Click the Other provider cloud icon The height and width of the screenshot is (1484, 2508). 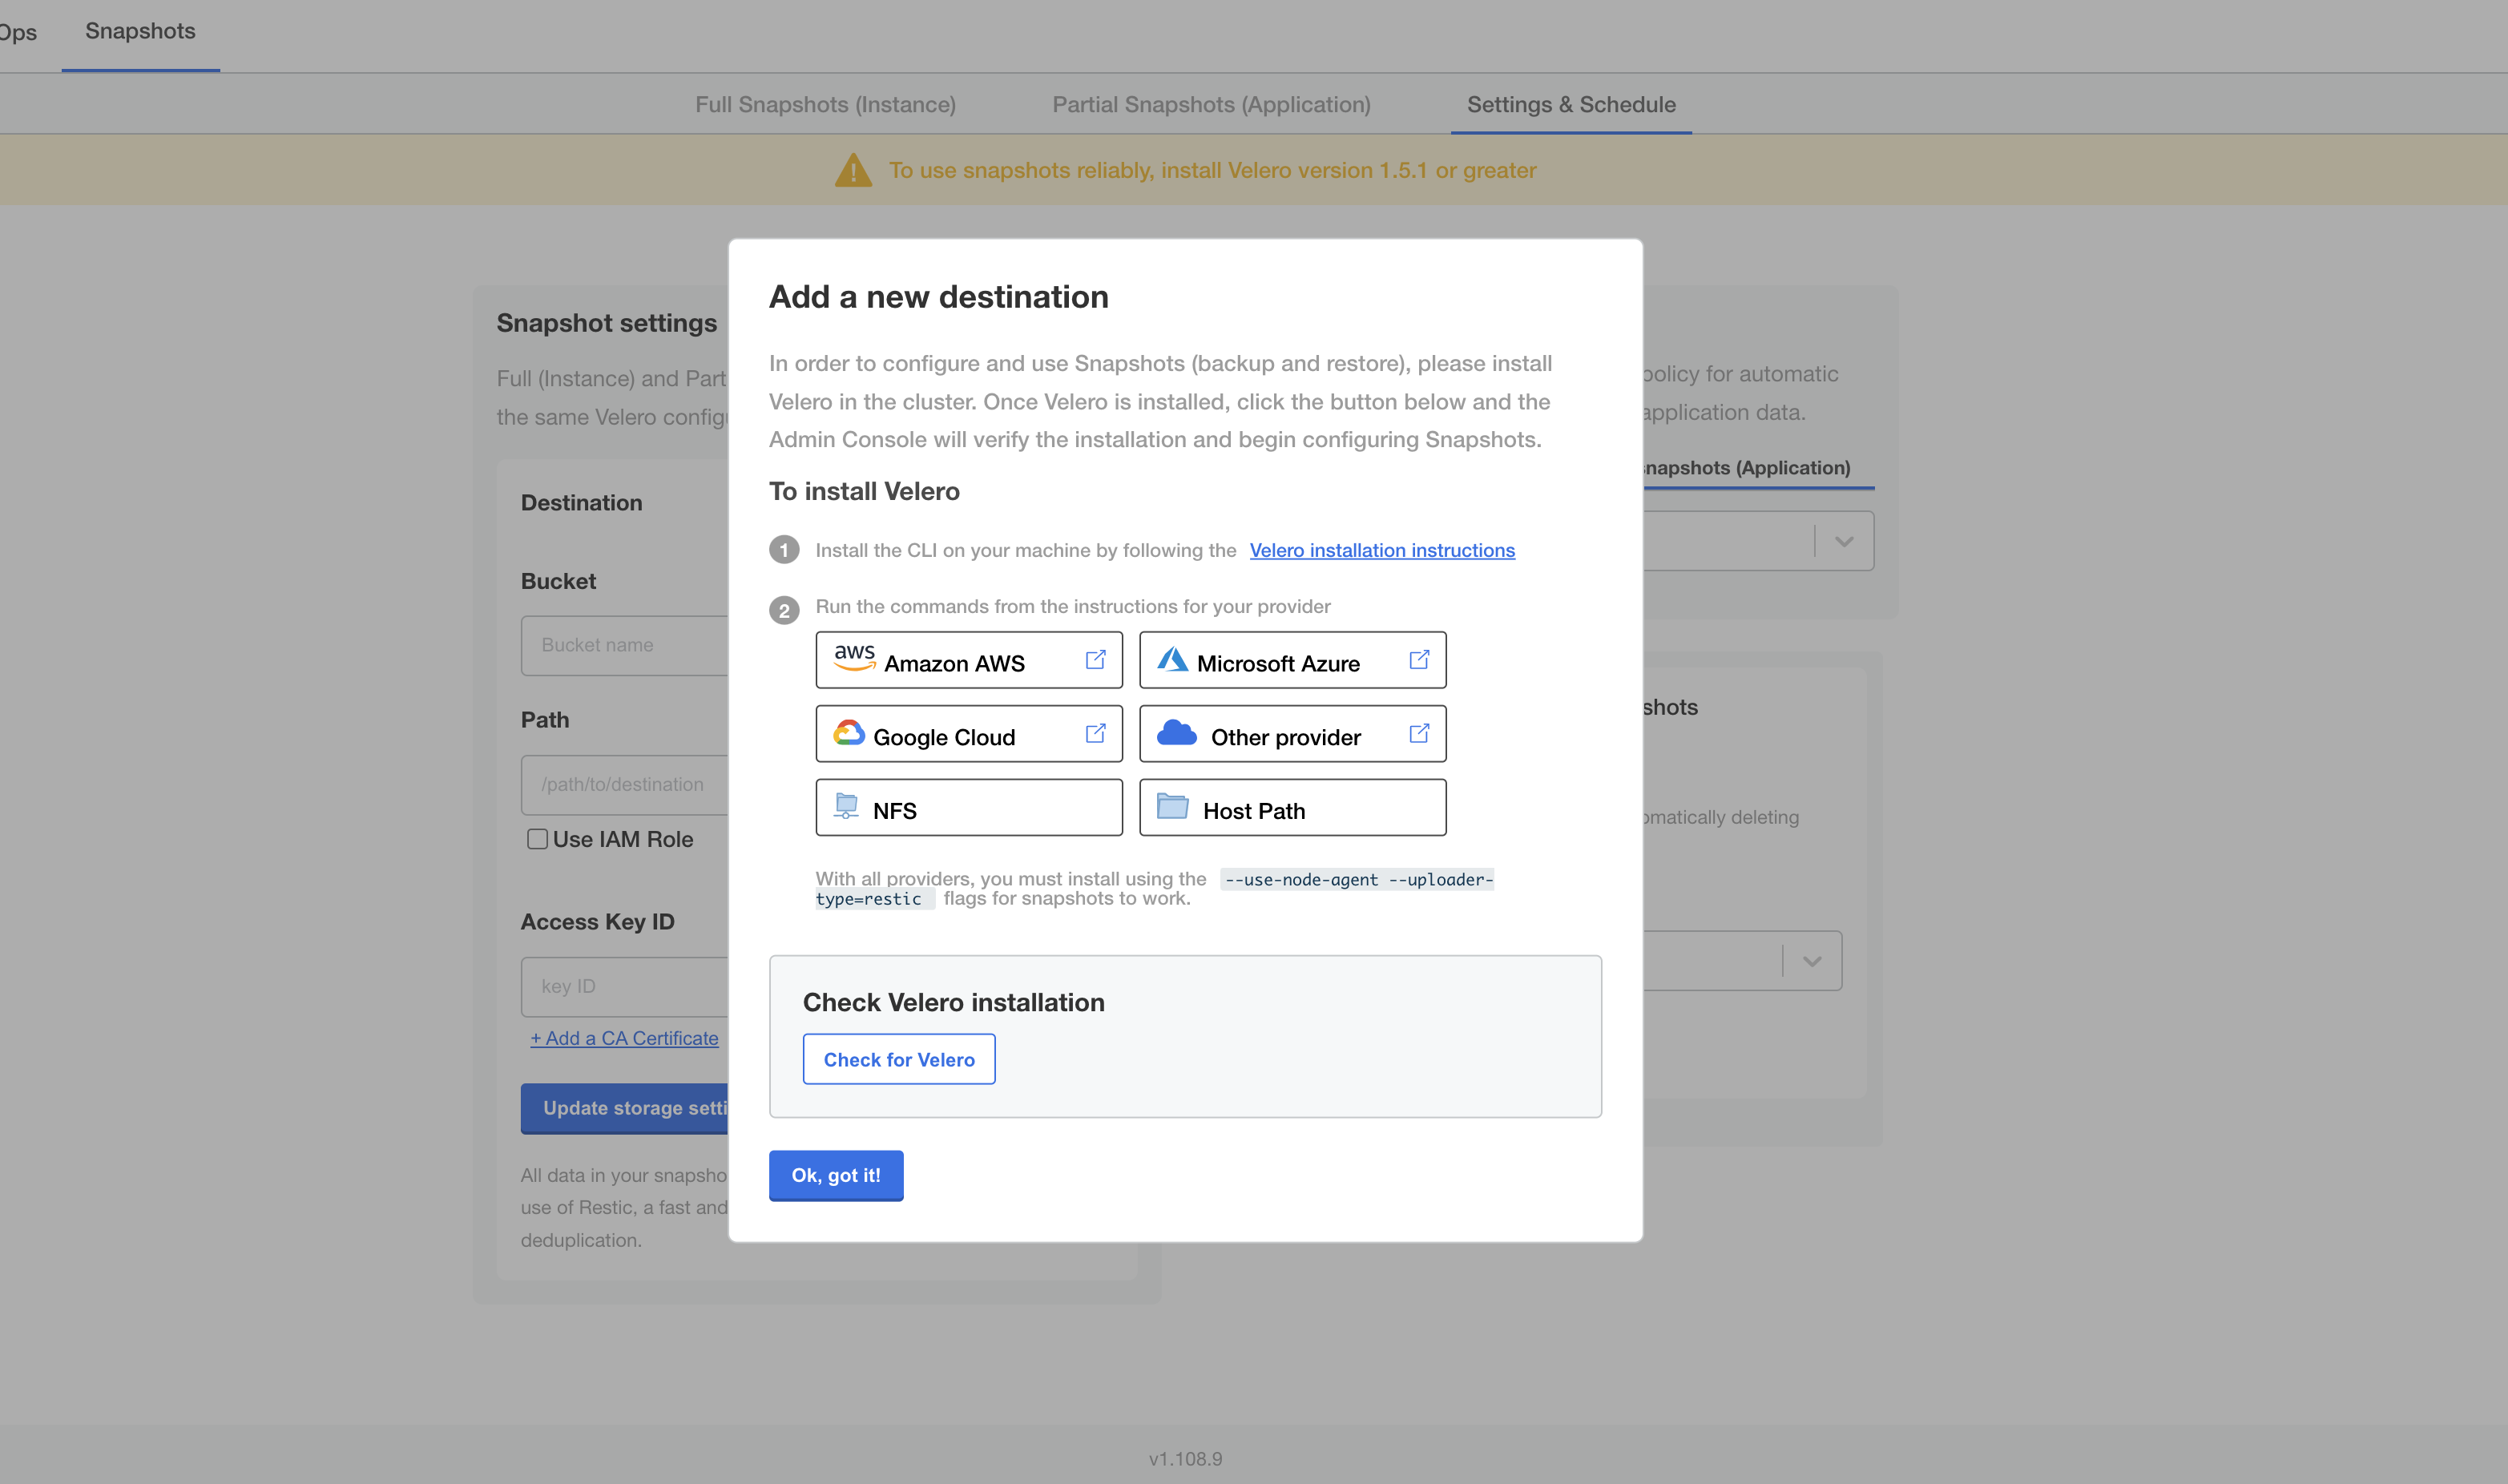(x=1177, y=733)
